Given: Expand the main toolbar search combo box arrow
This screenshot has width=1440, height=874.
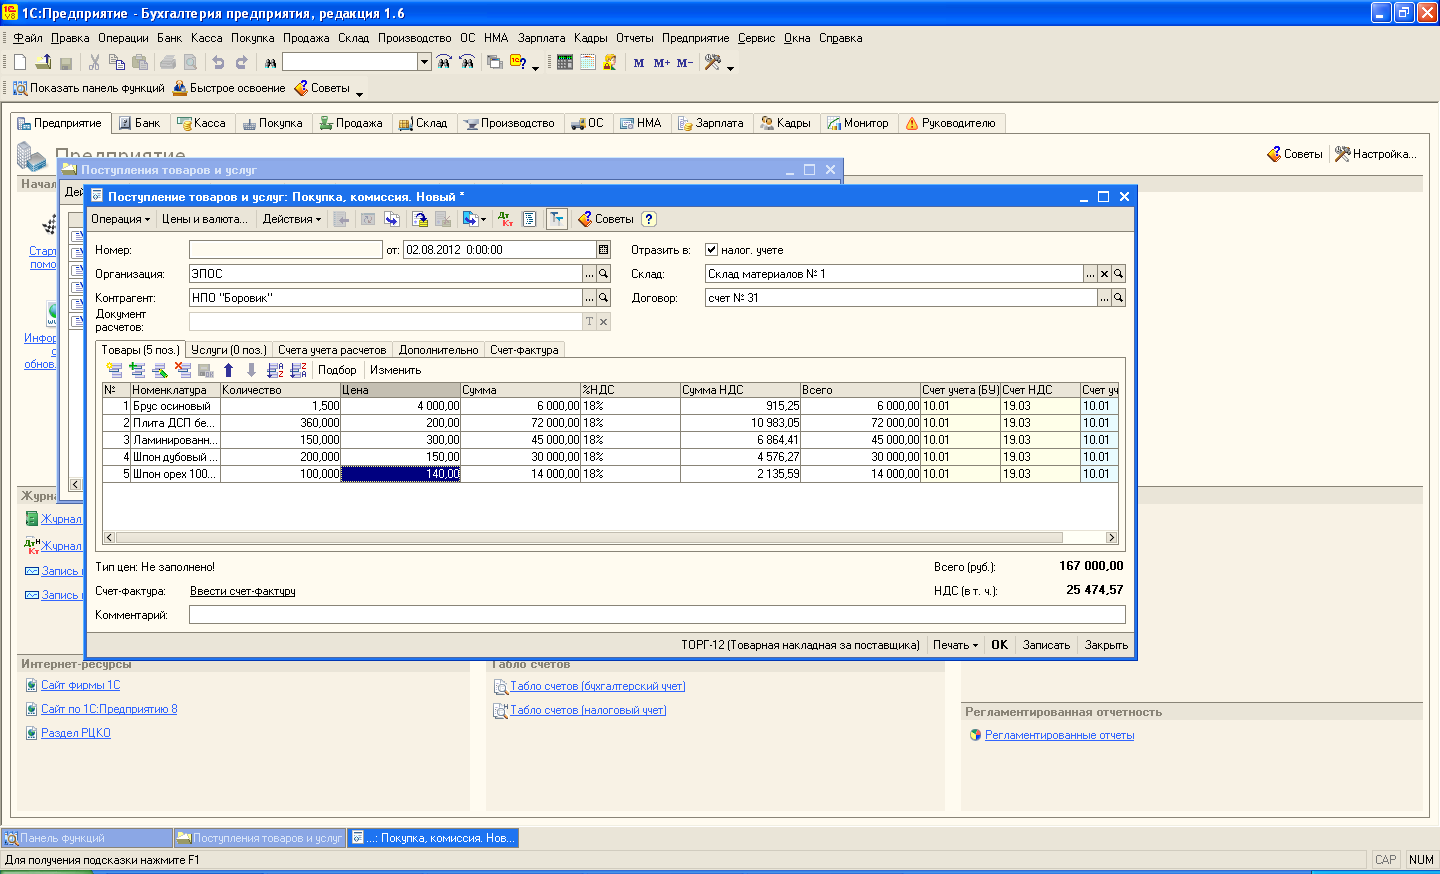Looking at the screenshot, I should [424, 62].
